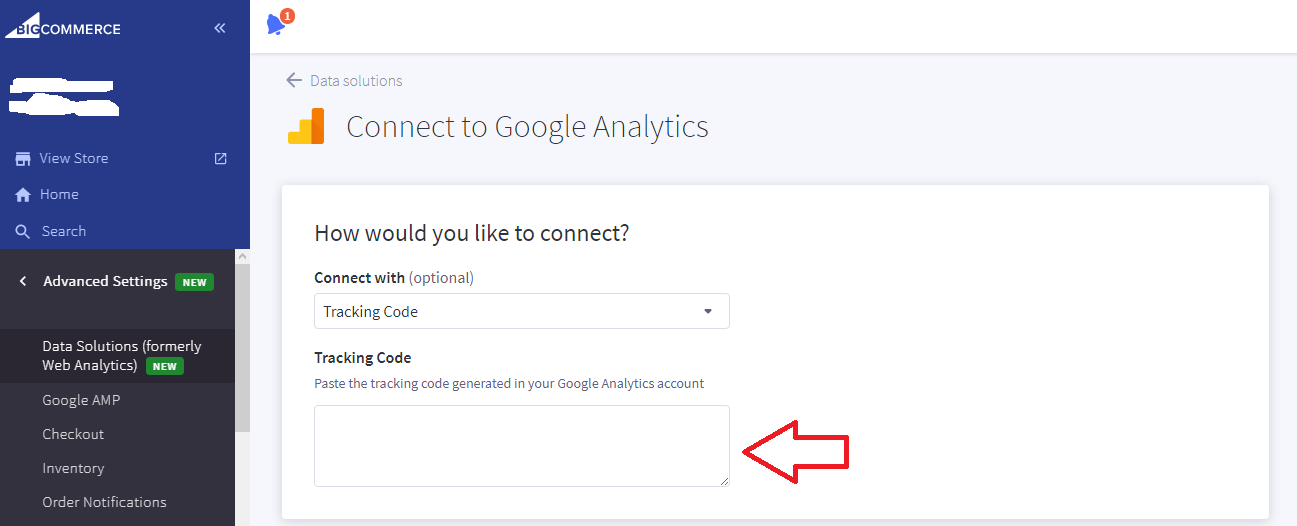Click inside the Tracking Code text area
1297x526 pixels.
pyautogui.click(x=521, y=445)
